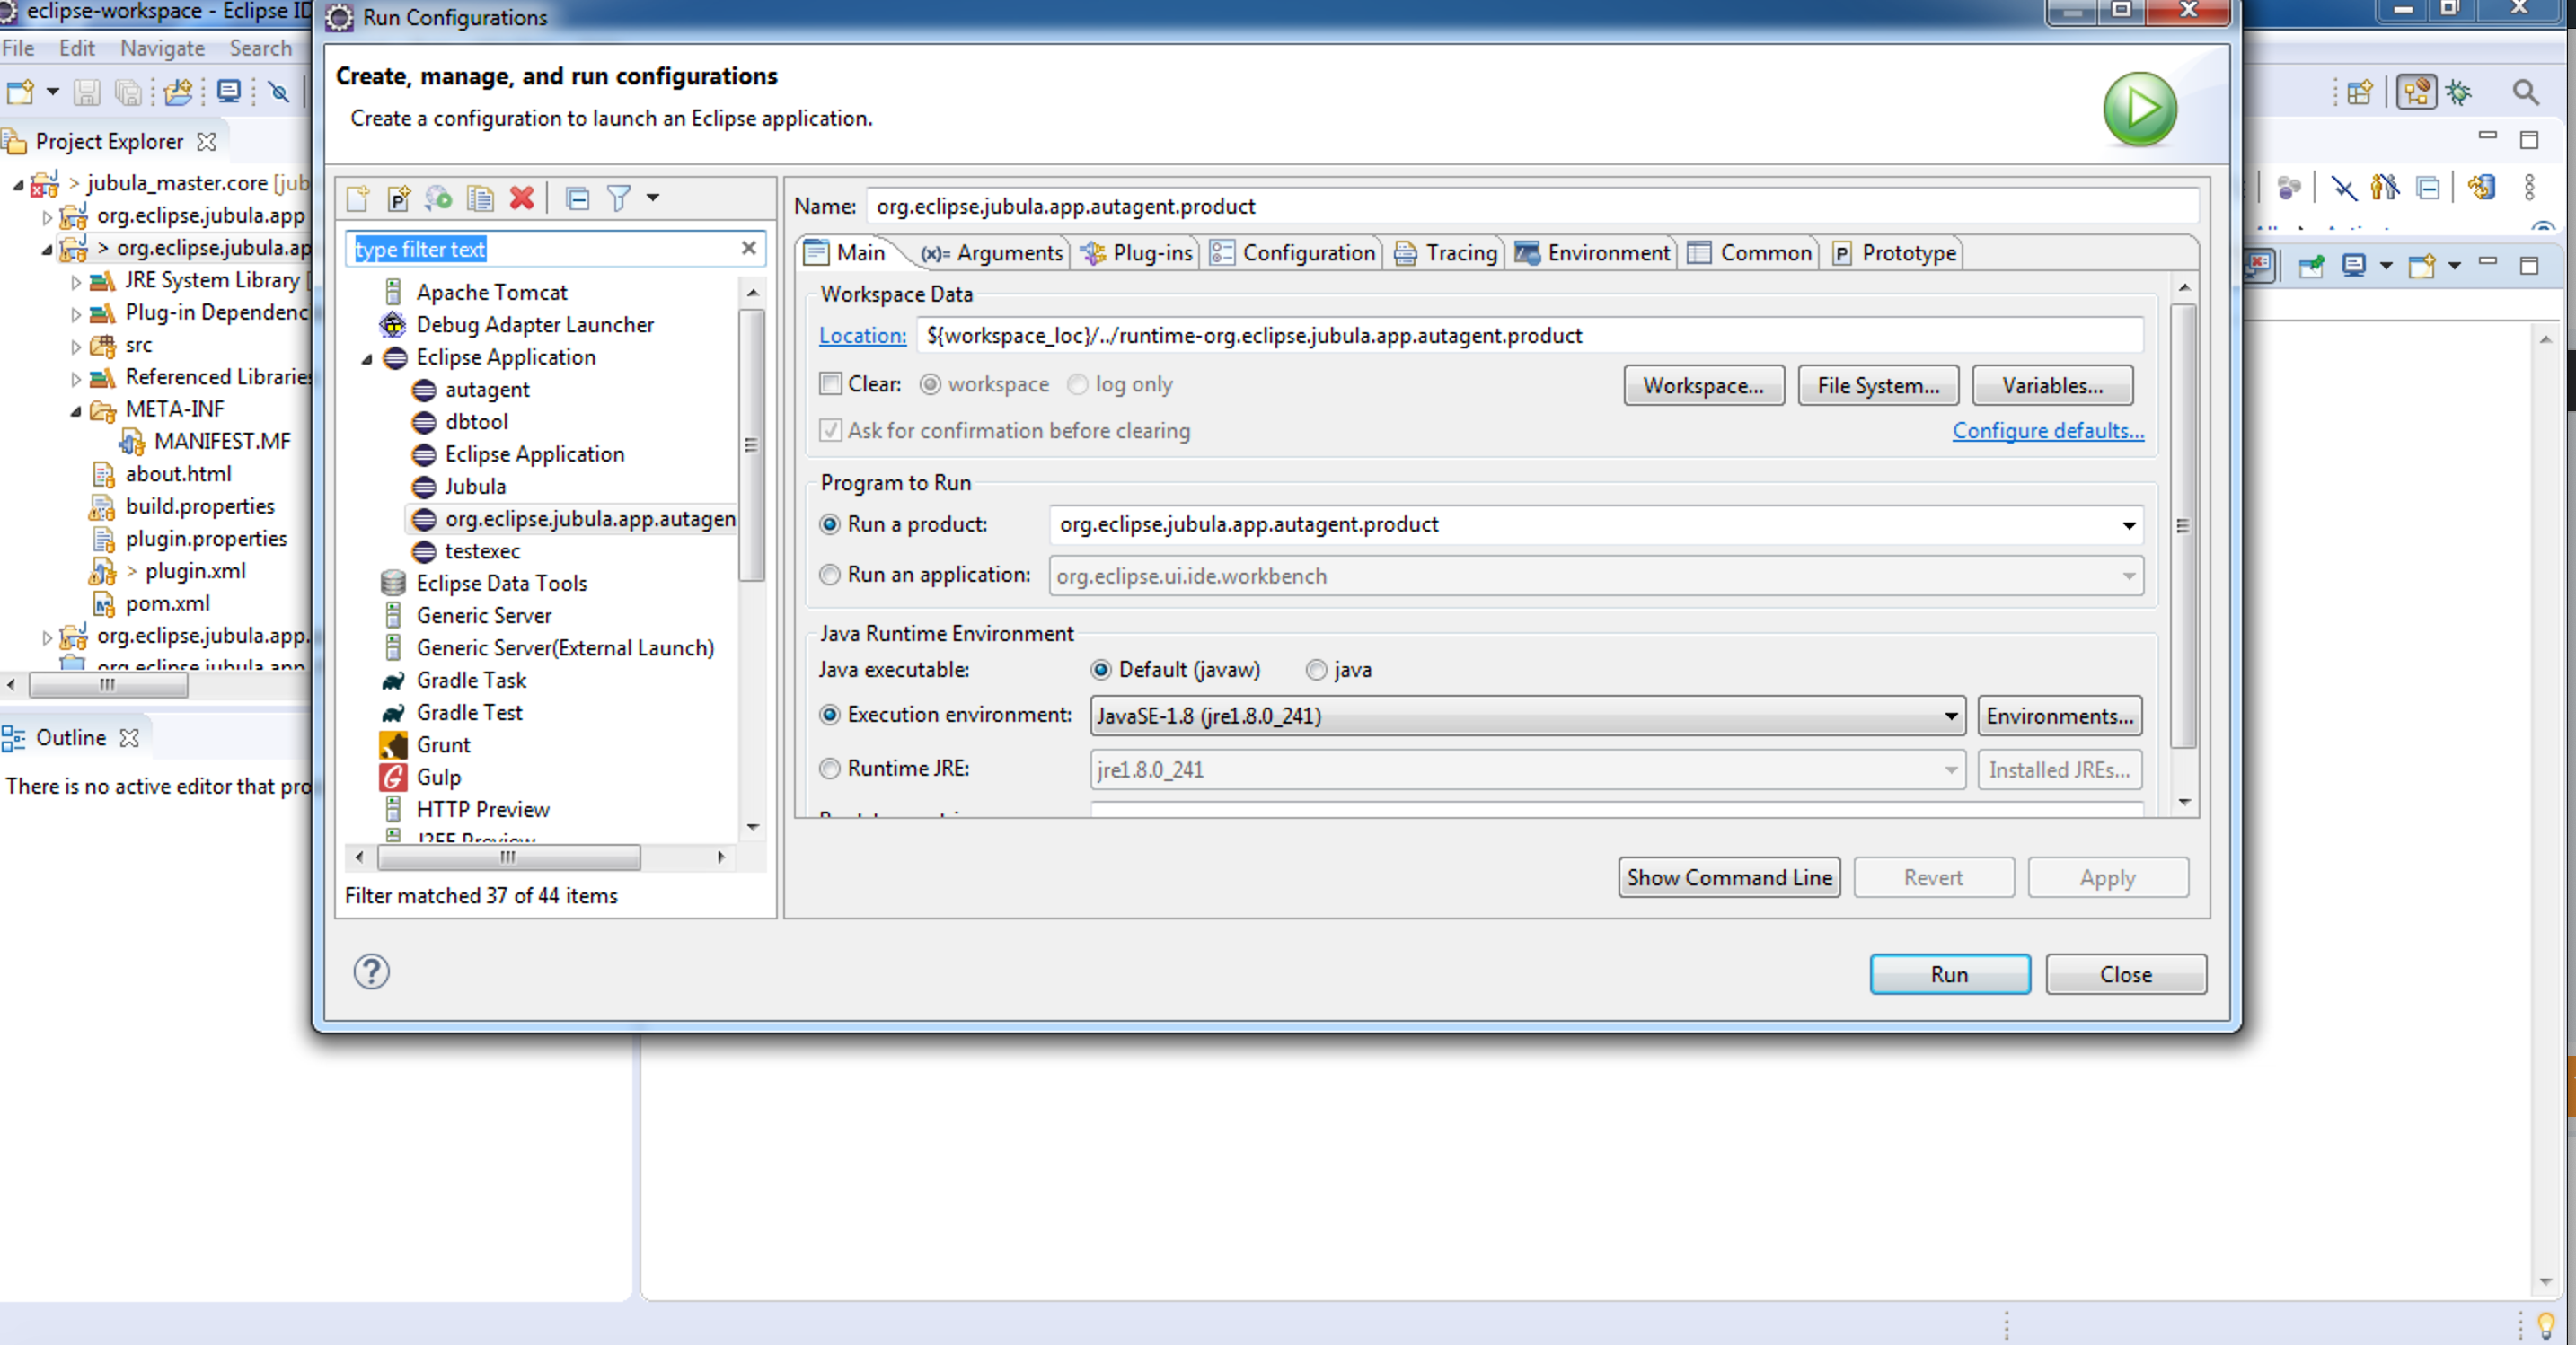Open filter view menu dropdown arrow
2576x1345 pixels.
[x=653, y=198]
